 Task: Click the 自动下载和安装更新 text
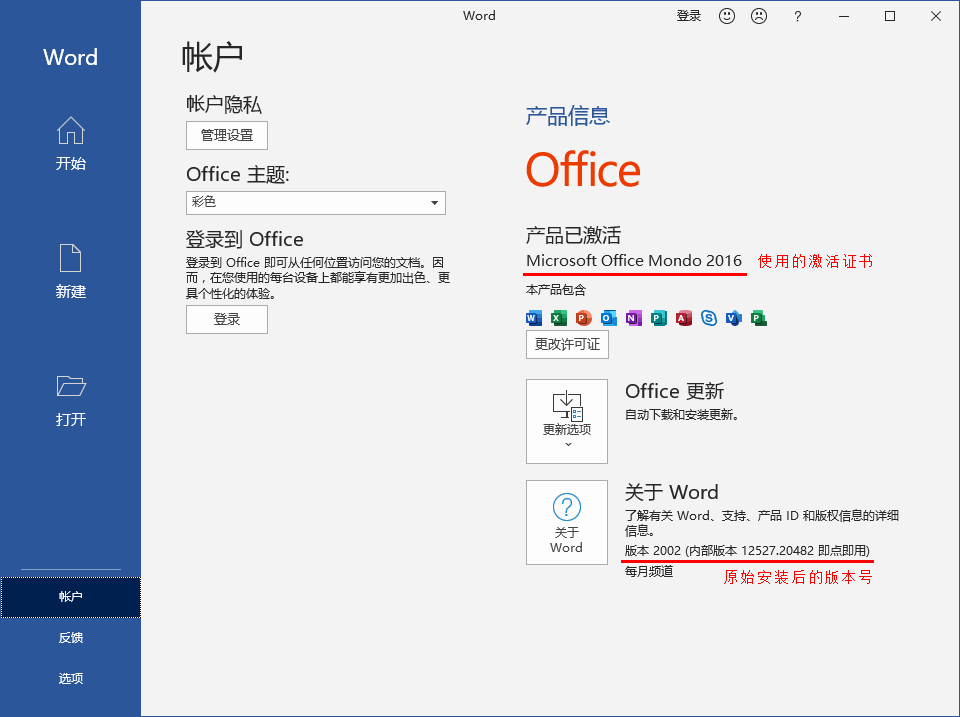click(x=682, y=415)
